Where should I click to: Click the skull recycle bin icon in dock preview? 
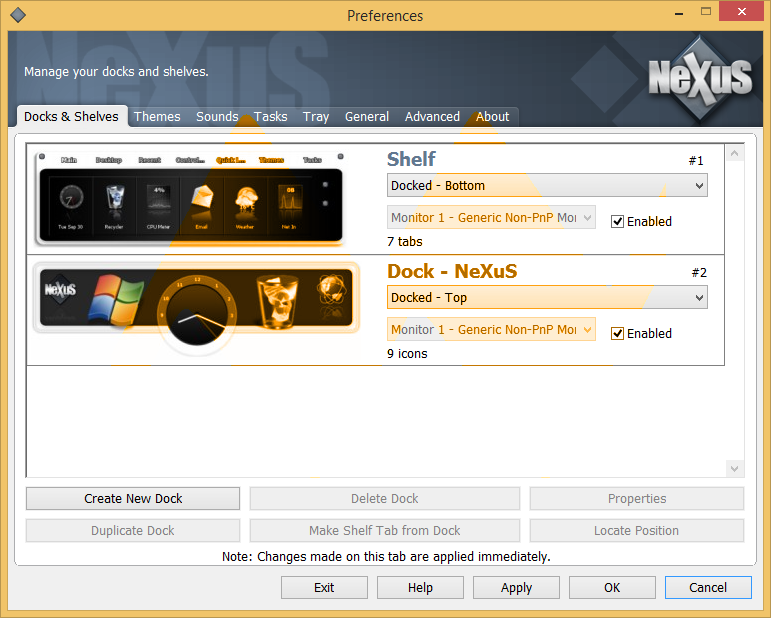pos(277,301)
